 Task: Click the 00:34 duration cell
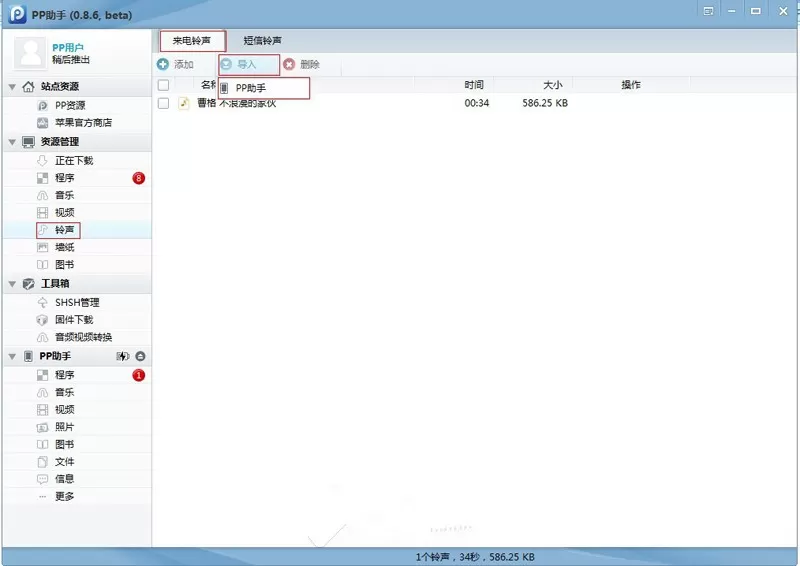(477, 103)
